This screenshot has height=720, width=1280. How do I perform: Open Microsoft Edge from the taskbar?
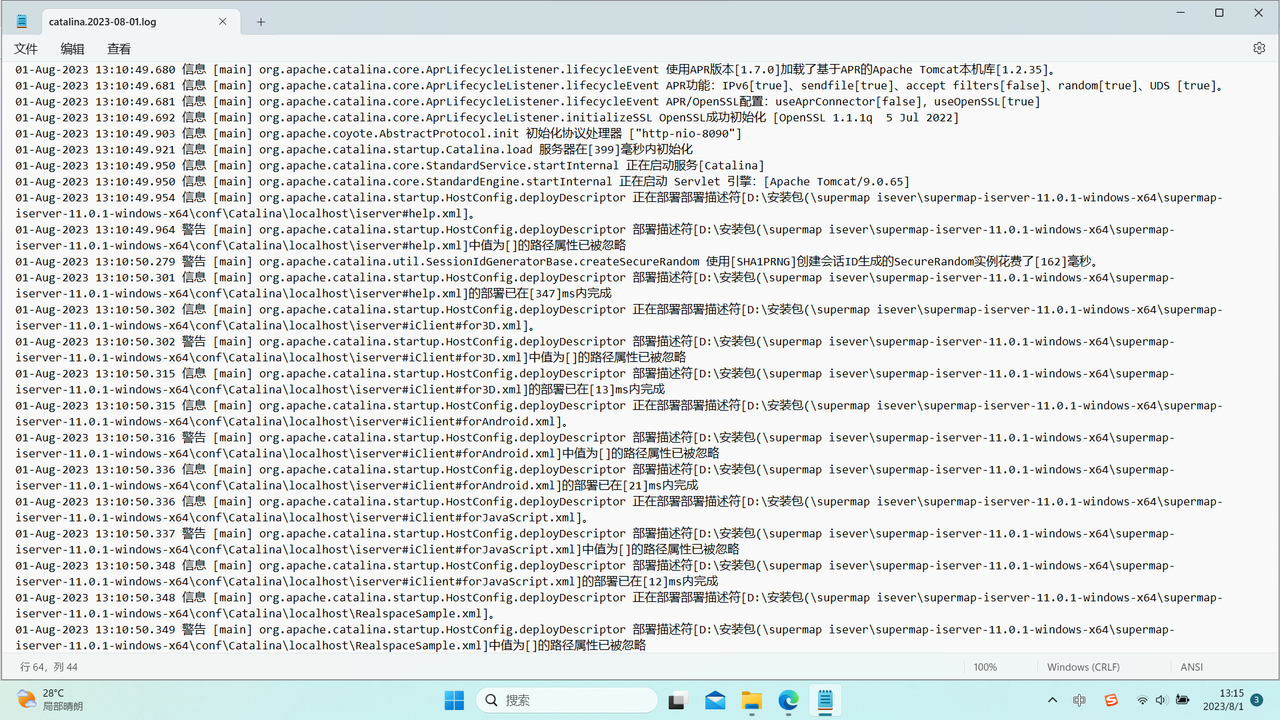789,700
